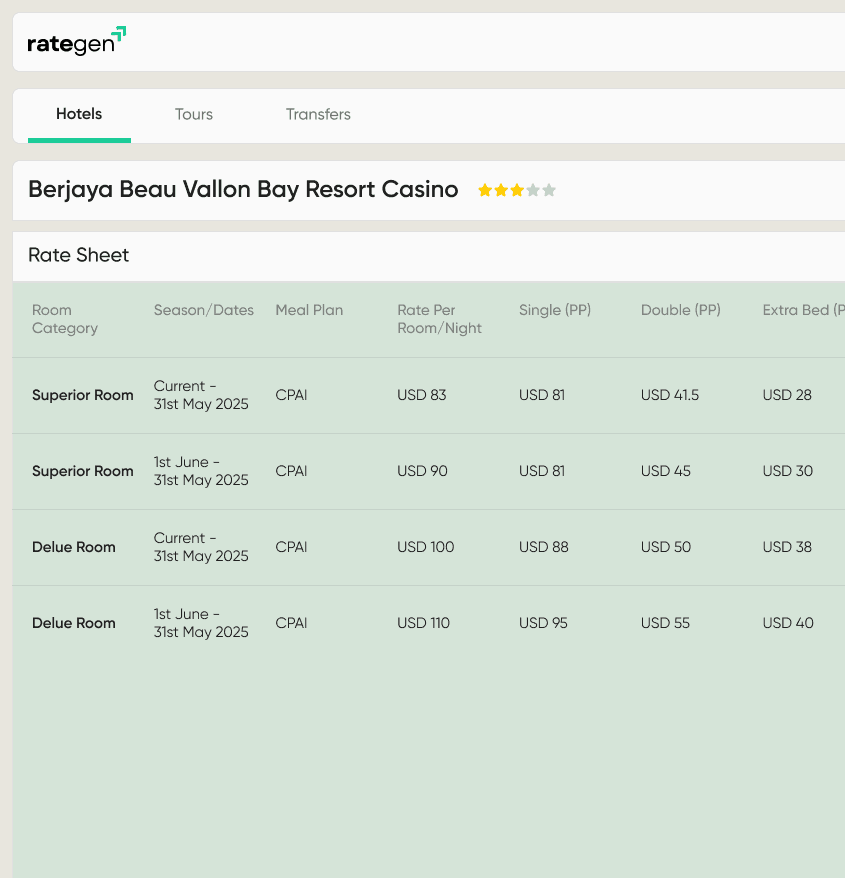The image size is (845, 878).
Task: Click the second gold star icon
Action: coord(502,189)
